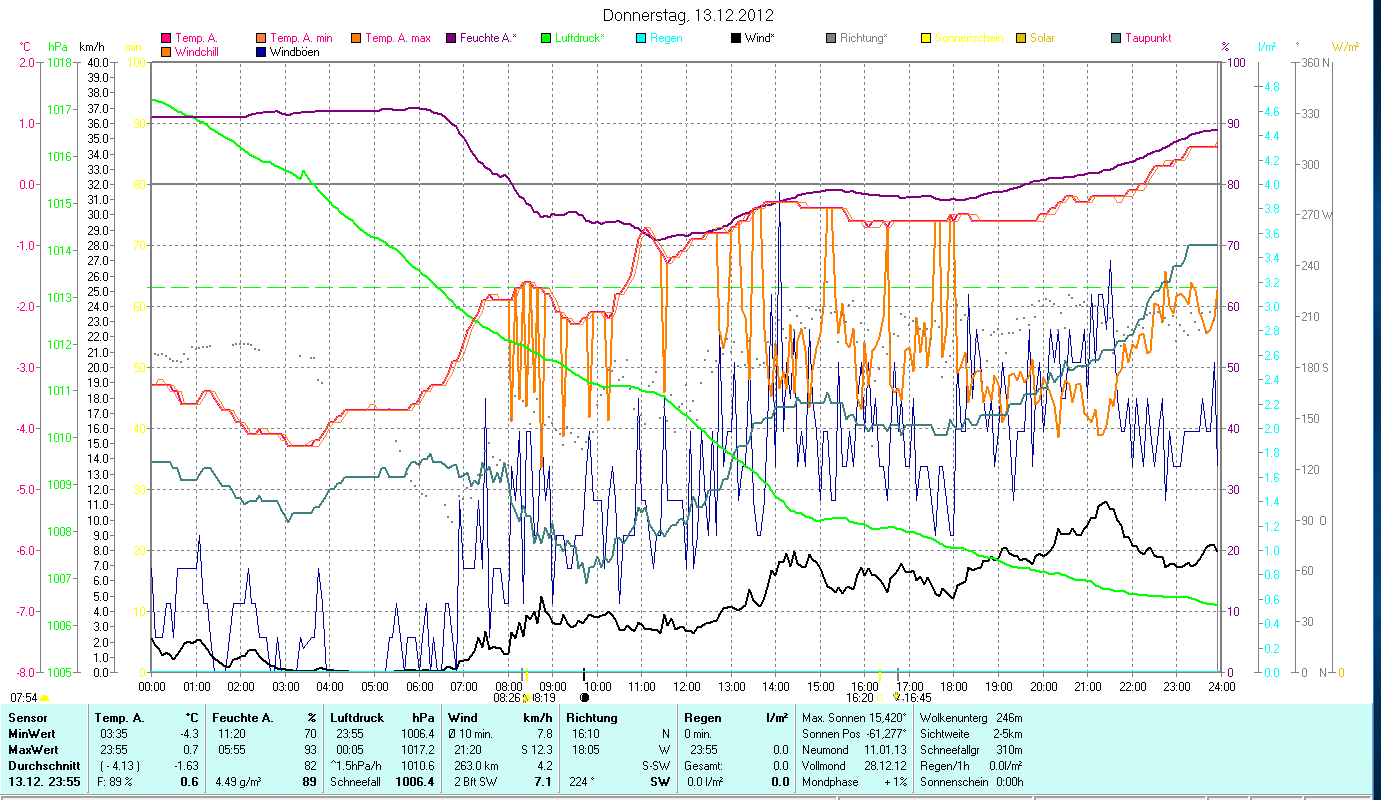Click the pink Temp. A. legend swatch
Screen dimensions: 1381x800
(x=166, y=38)
